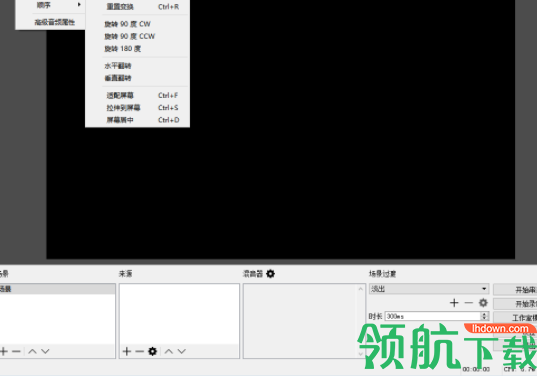Choose 垂直翻转 from the transform menu
The width and height of the screenshot is (537, 376).
137,78
